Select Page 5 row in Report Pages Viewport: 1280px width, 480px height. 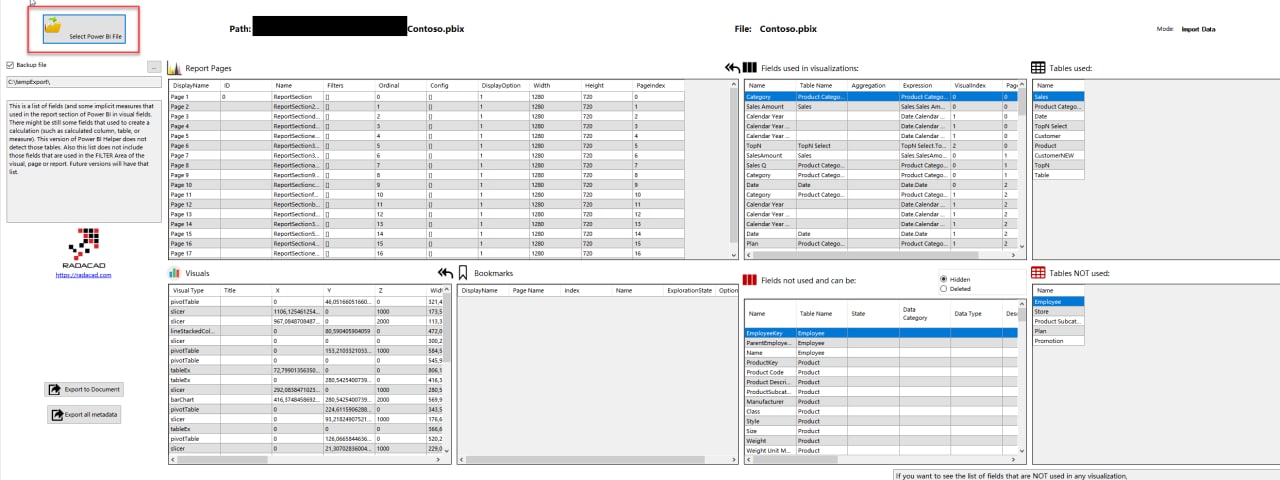click(426, 136)
